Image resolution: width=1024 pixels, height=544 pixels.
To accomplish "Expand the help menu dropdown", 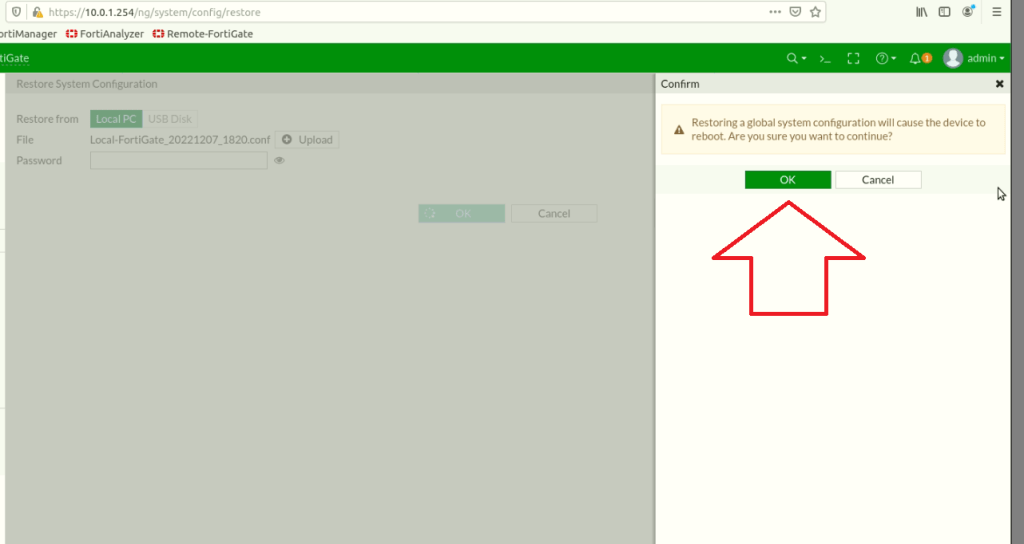I will tap(886, 59).
